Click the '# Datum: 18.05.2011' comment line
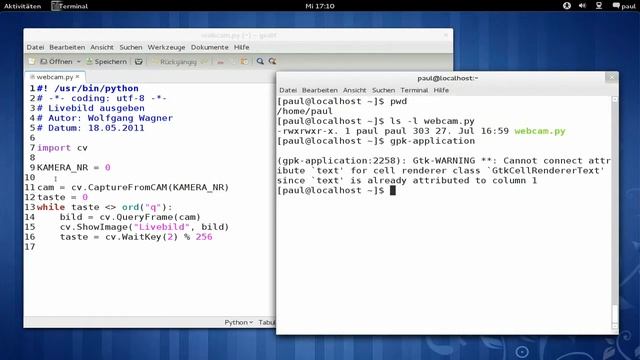This screenshot has width=640, height=360. point(91,128)
